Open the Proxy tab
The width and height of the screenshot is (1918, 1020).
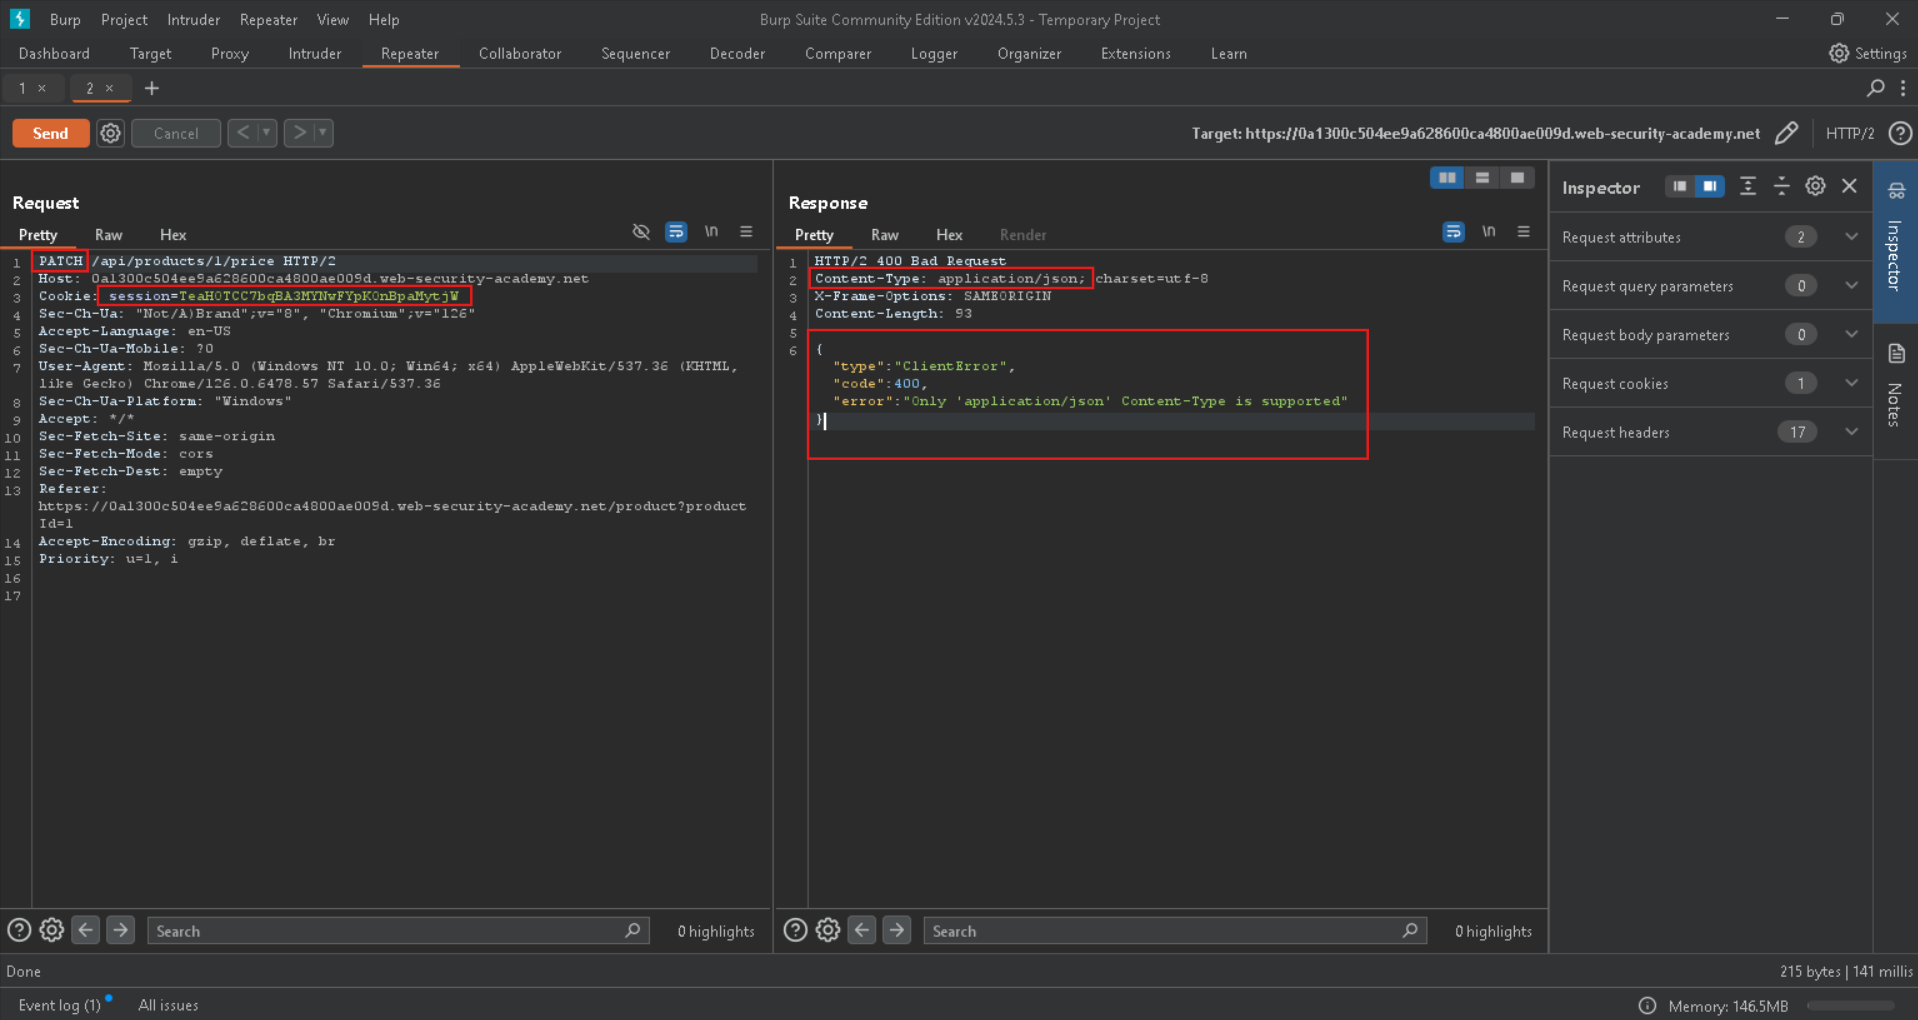(x=229, y=54)
